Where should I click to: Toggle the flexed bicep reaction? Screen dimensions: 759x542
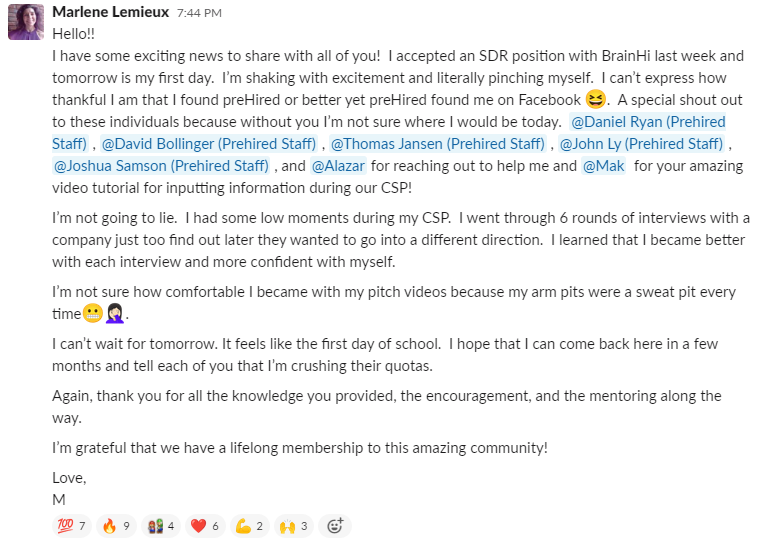pos(248,525)
